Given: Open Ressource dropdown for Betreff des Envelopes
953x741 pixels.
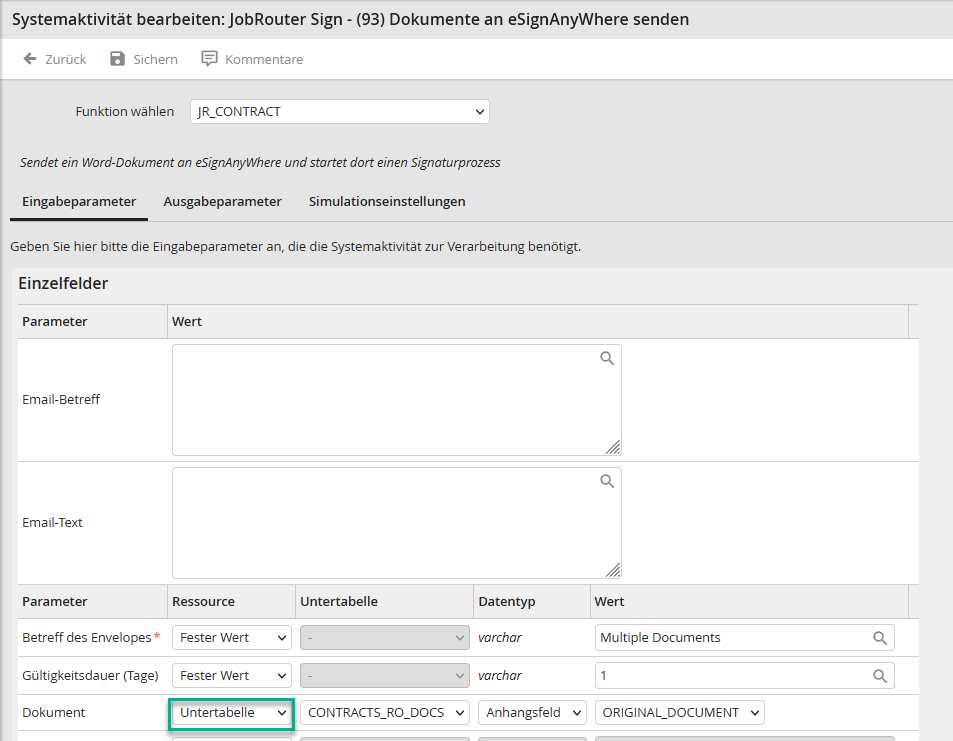Looking at the screenshot, I should coord(231,638).
